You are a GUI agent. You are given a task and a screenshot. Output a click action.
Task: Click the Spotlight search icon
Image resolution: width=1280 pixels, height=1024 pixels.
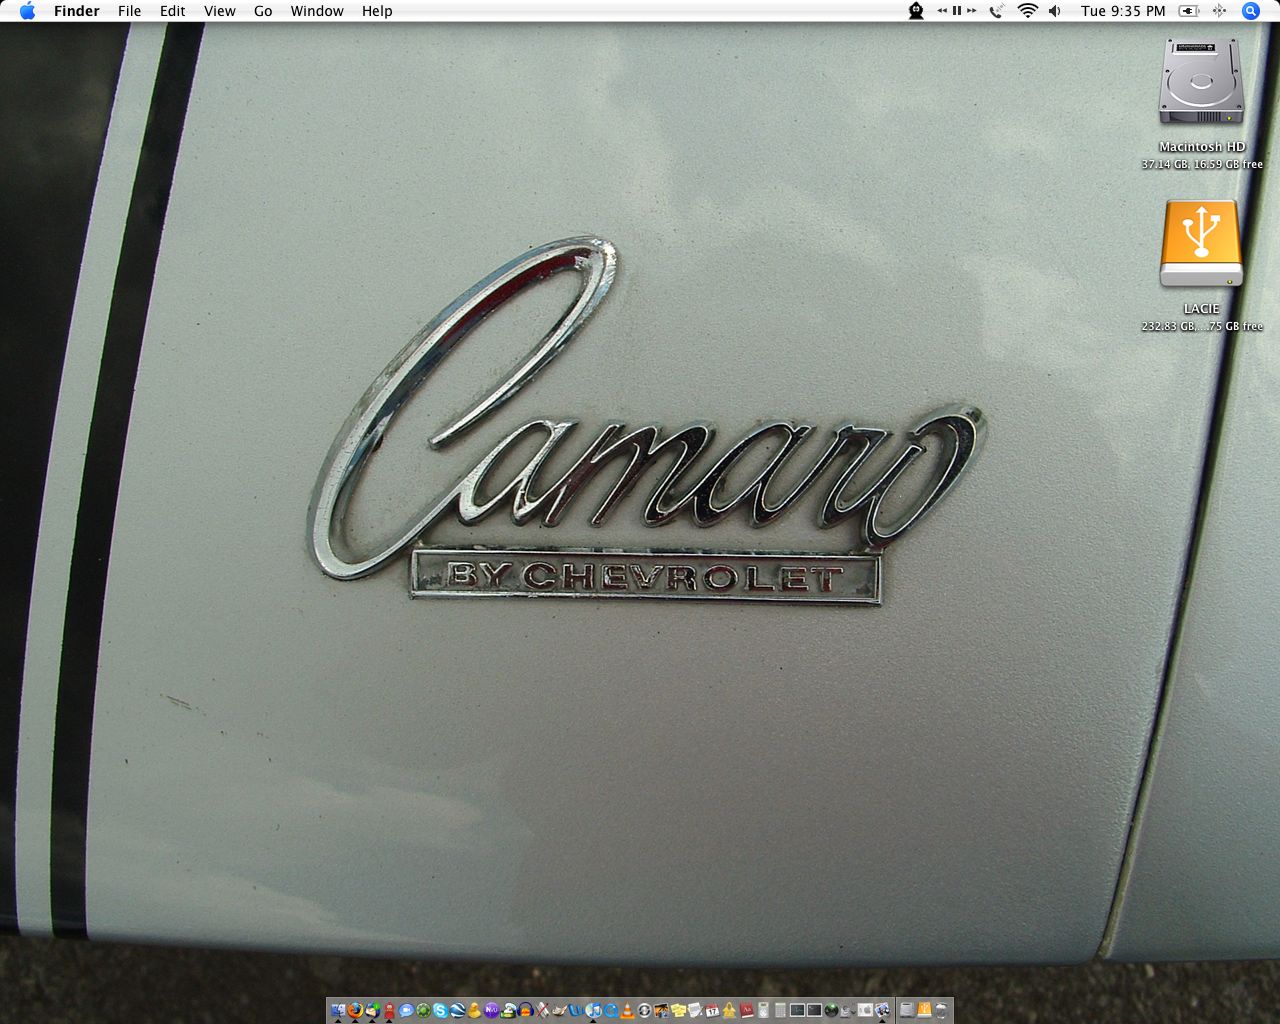(1251, 11)
